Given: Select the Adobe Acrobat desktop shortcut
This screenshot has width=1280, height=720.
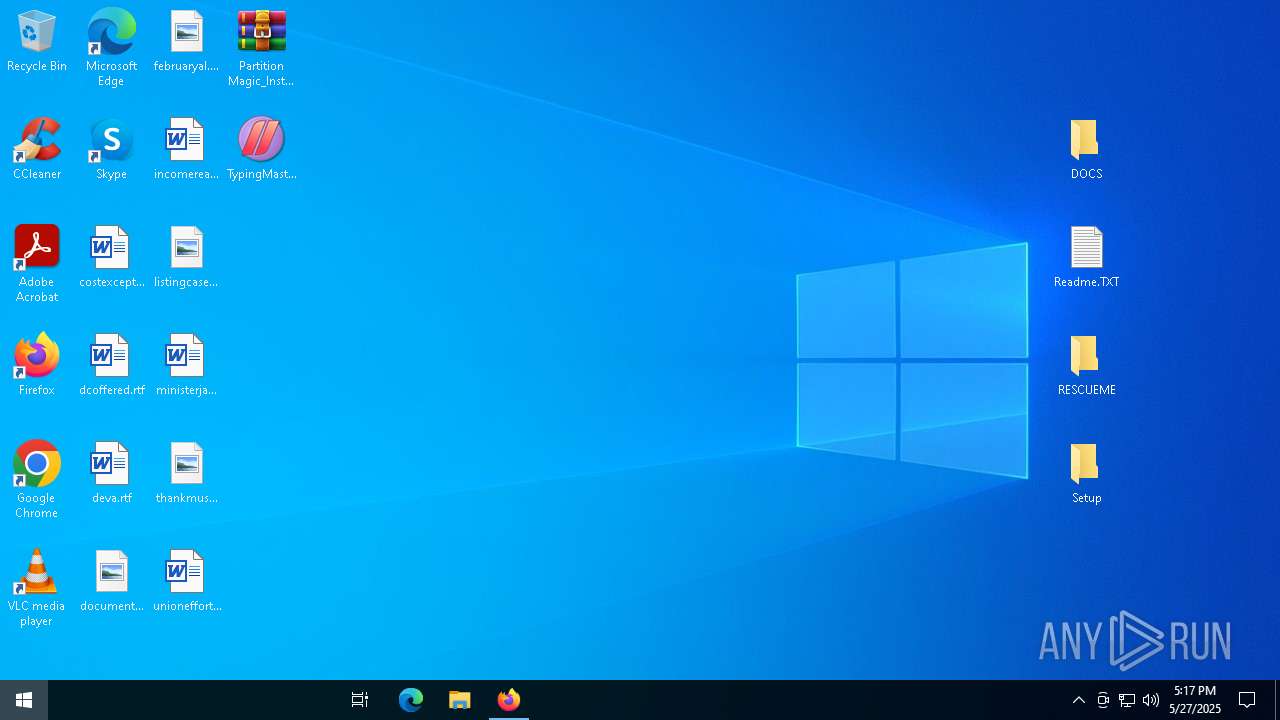Looking at the screenshot, I should click(37, 264).
